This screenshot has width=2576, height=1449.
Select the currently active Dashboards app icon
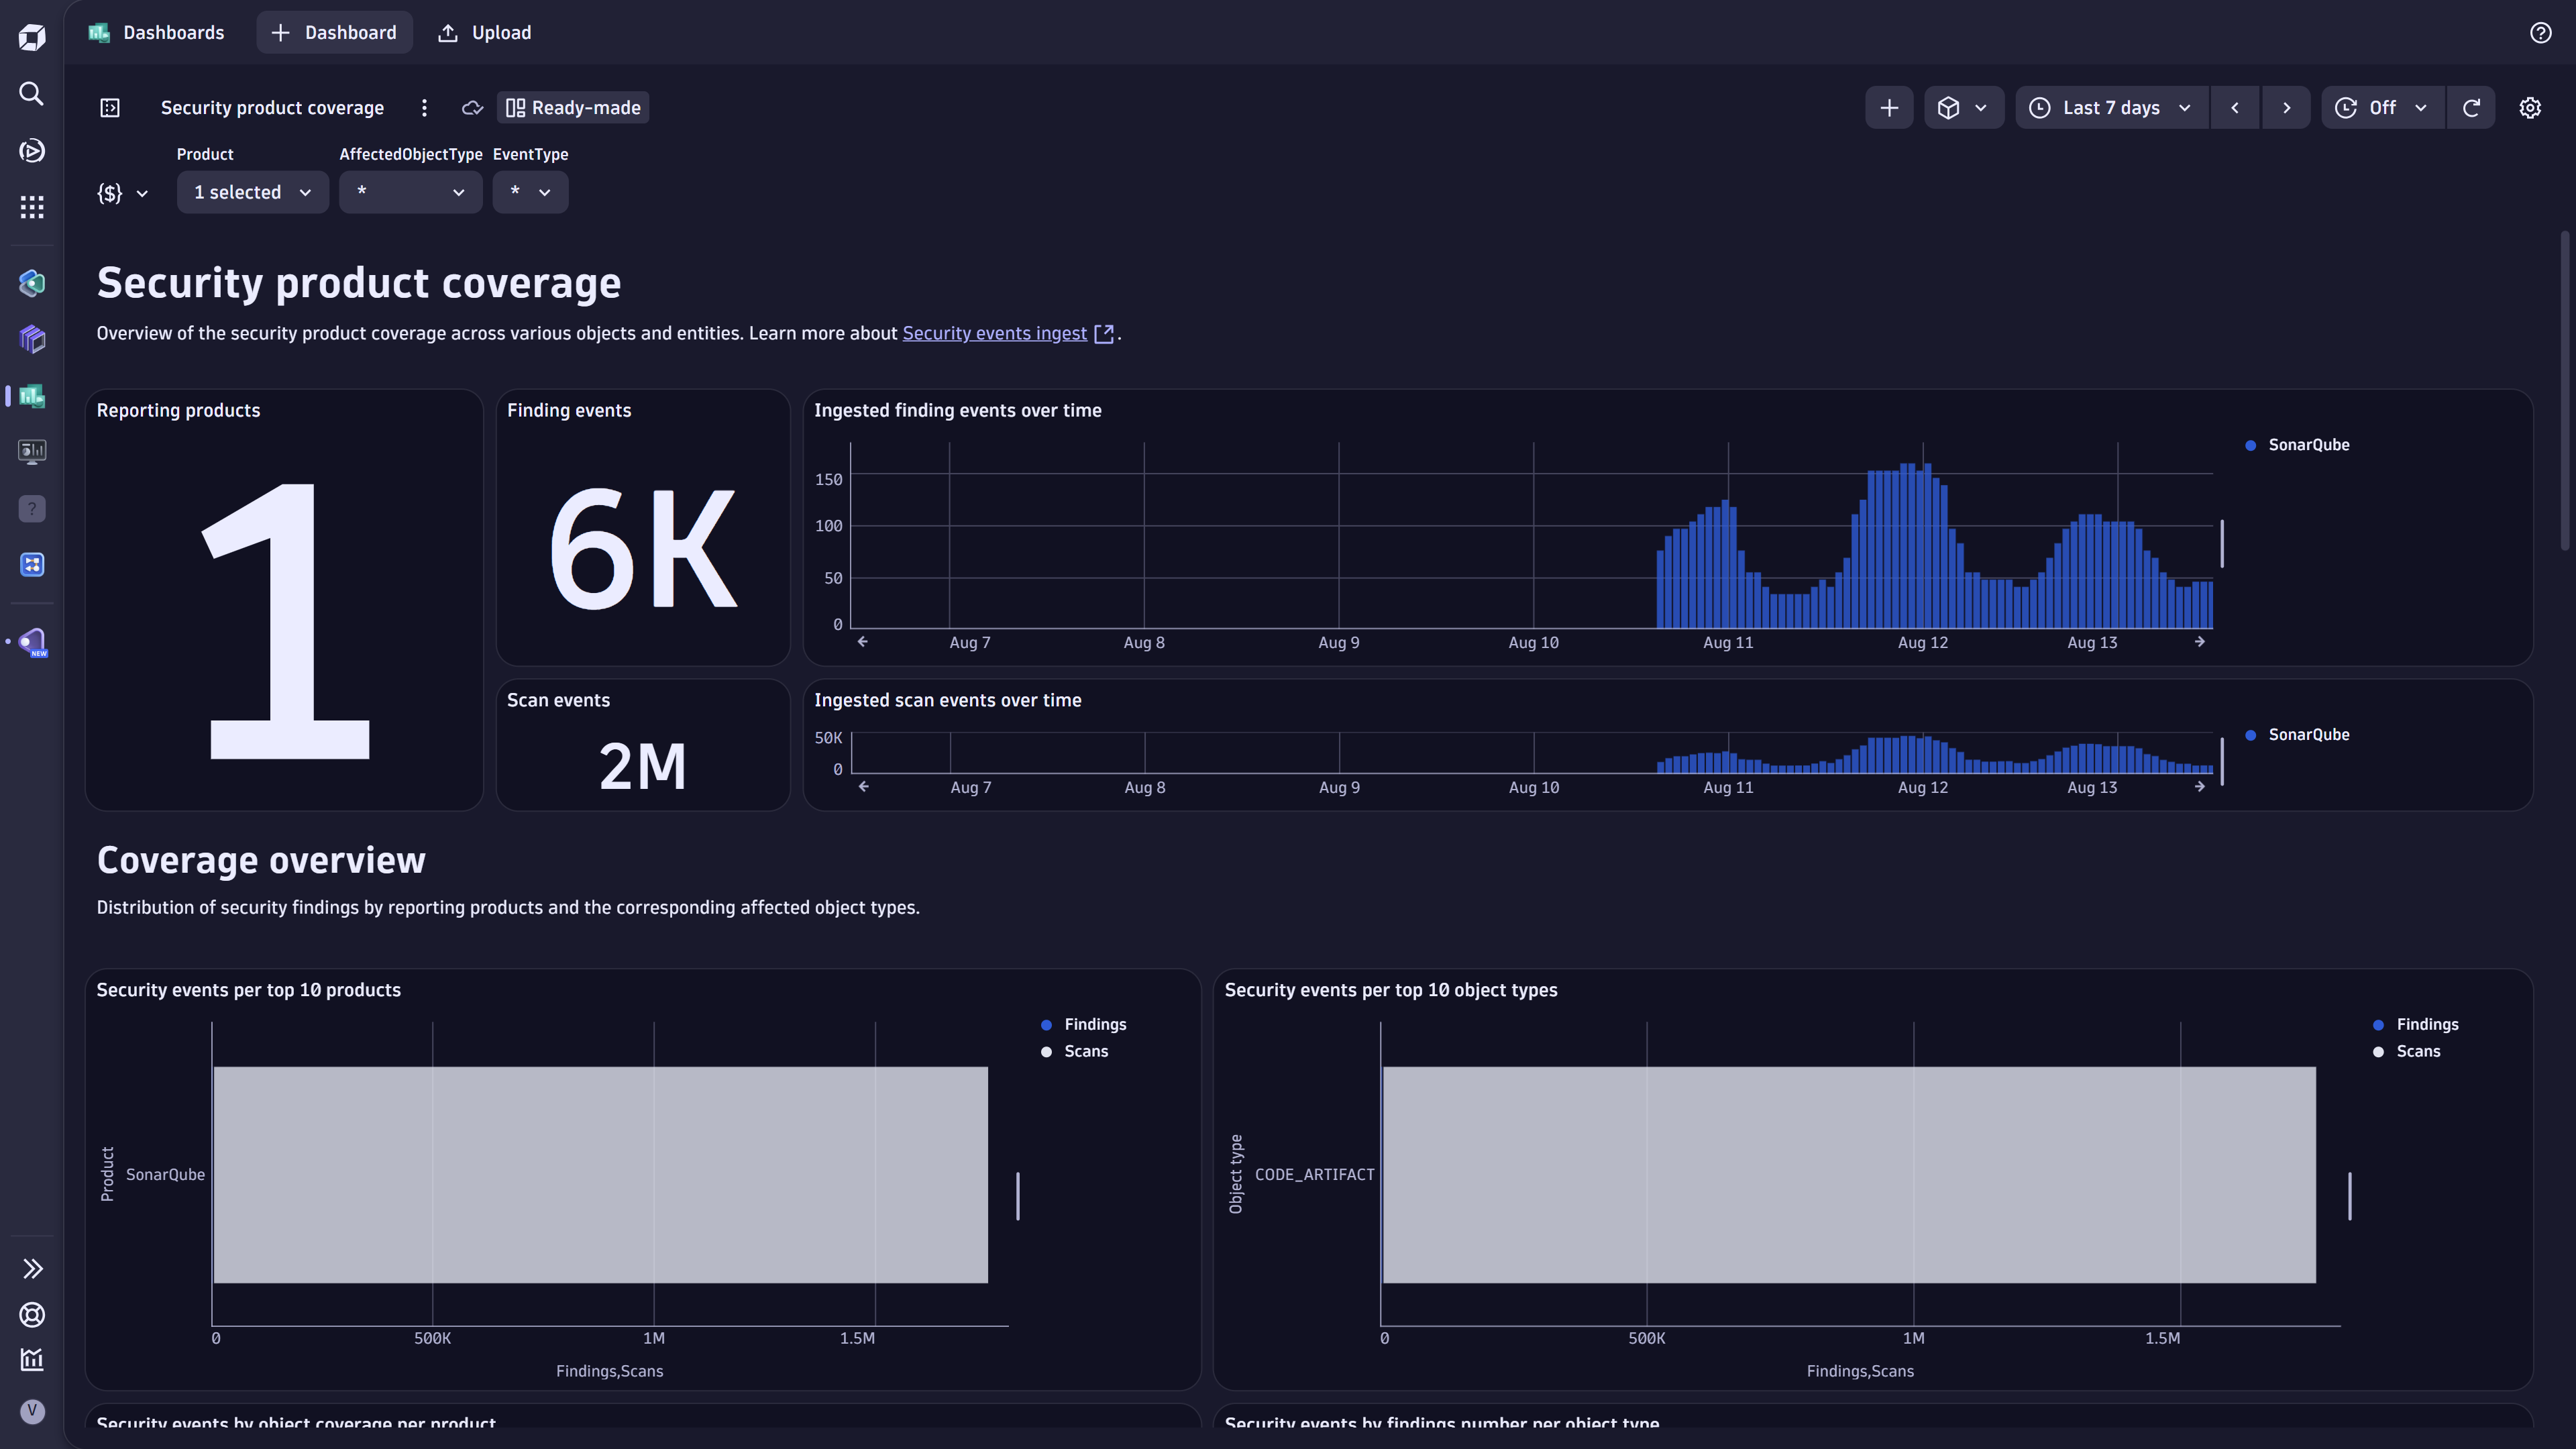tap(31, 396)
